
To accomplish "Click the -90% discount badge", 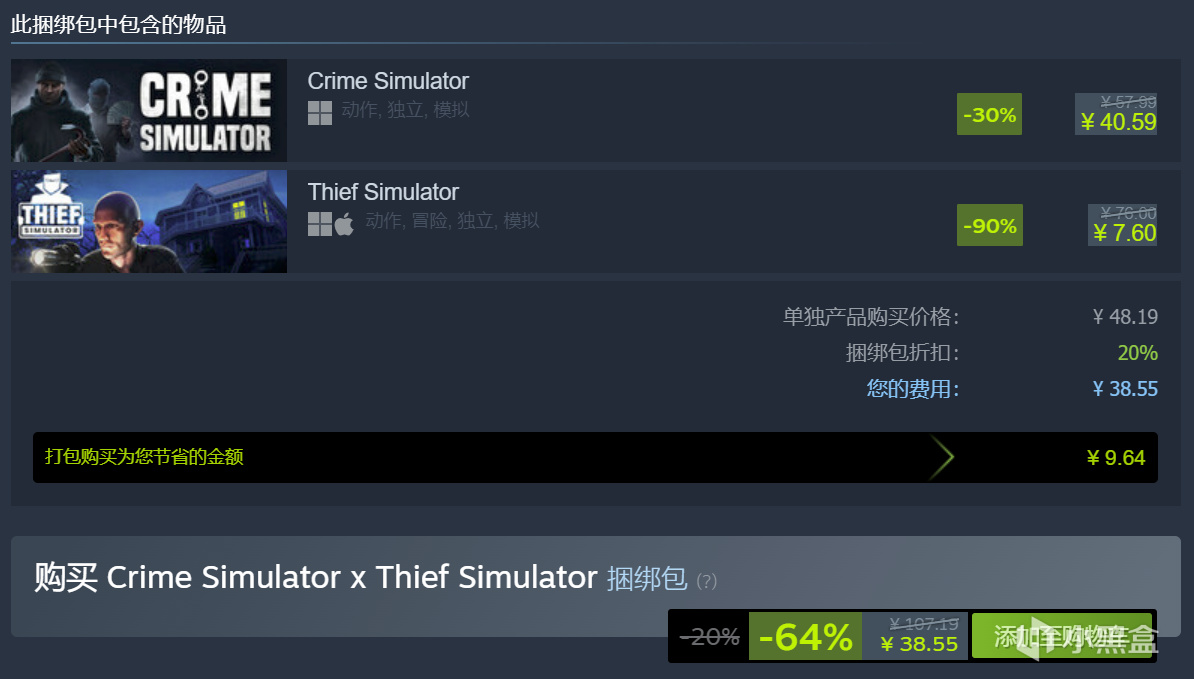I will click(989, 225).
